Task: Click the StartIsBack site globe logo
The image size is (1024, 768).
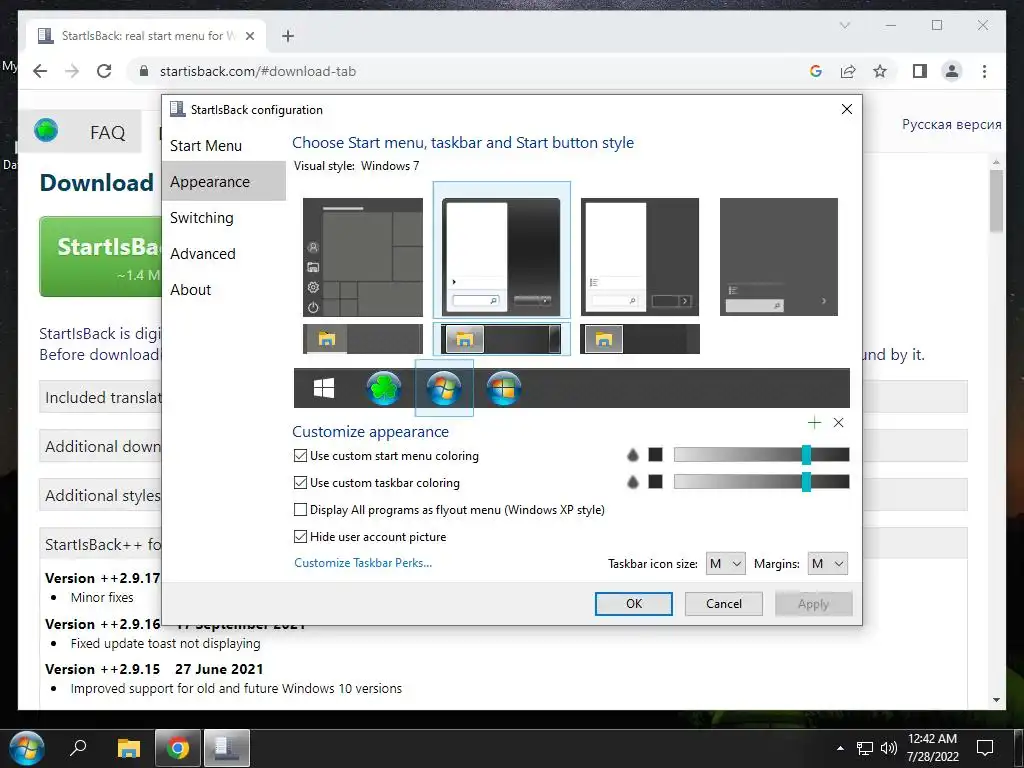Action: (46, 131)
